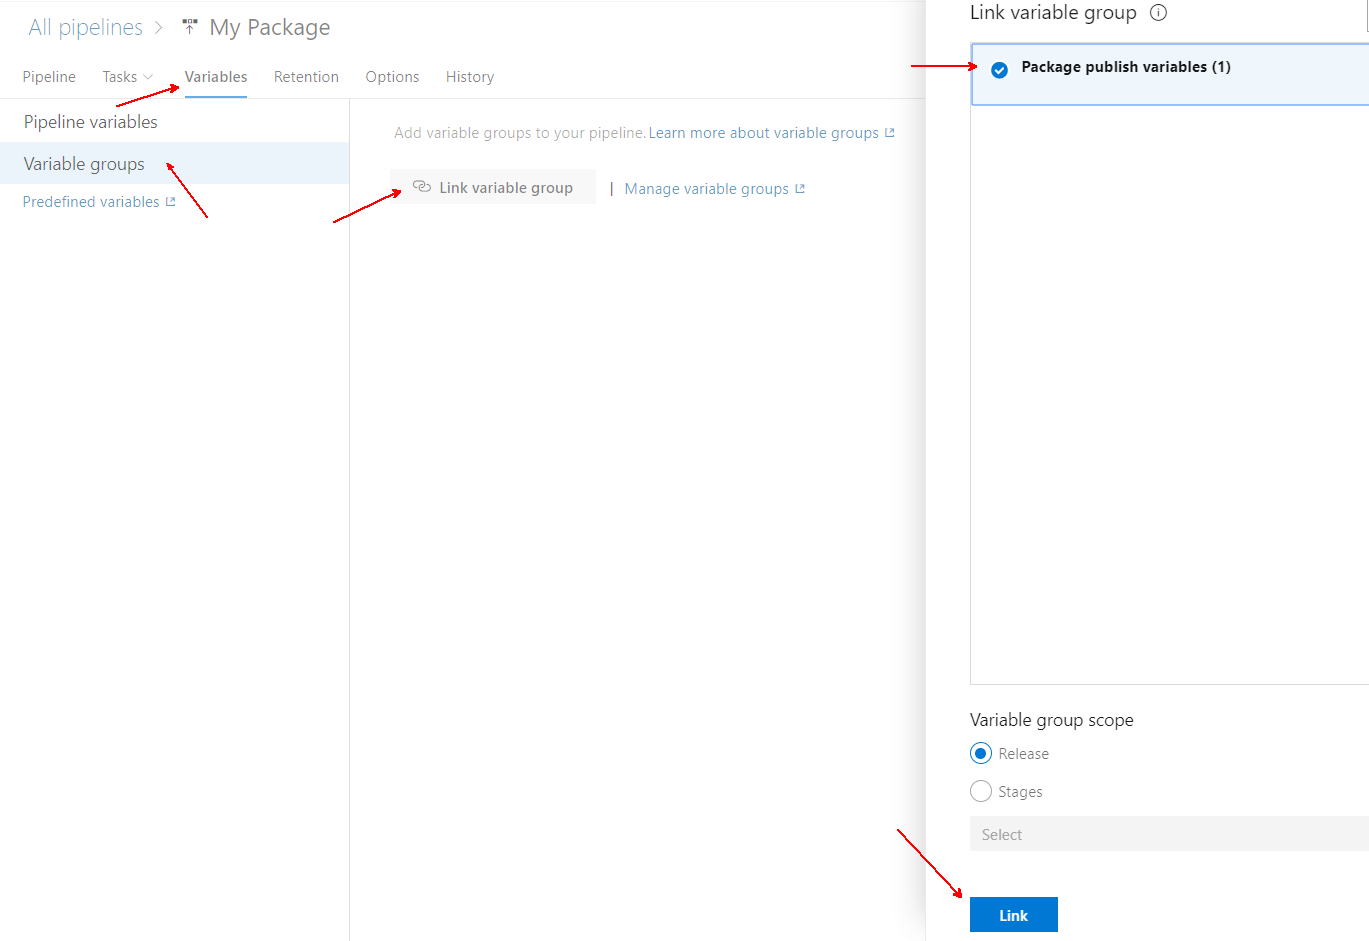The image size is (1369, 941).
Task: Select Variable groups in the sidebar
Action: (83, 163)
